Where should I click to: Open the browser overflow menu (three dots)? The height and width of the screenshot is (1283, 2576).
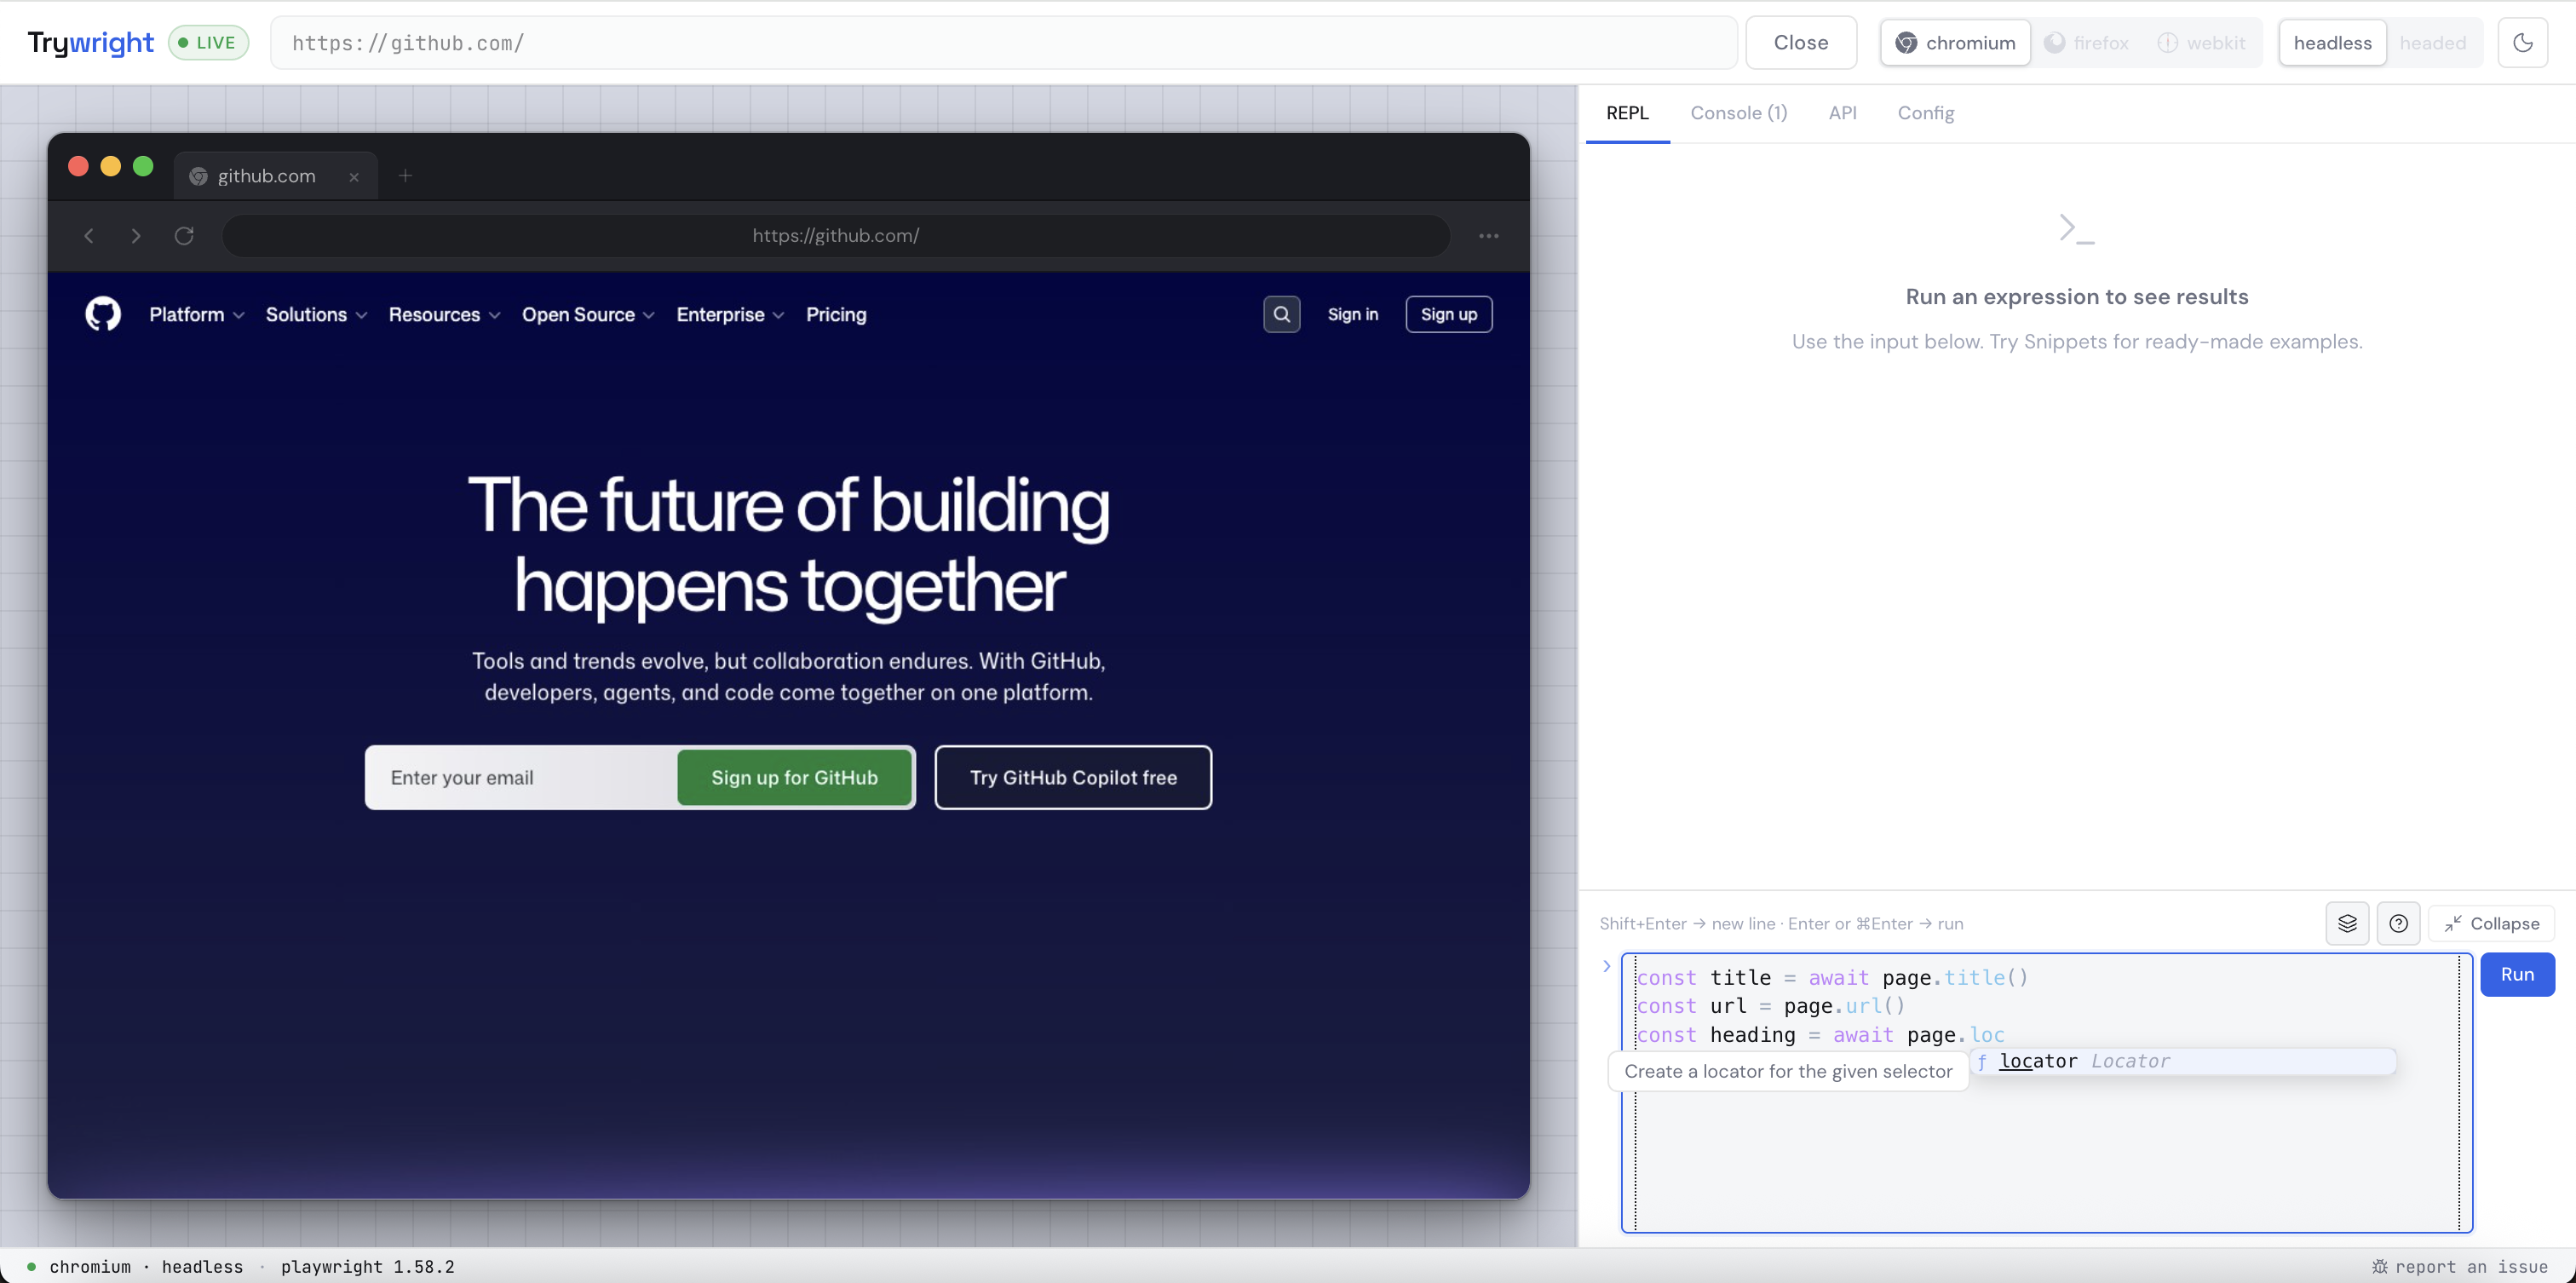[x=1488, y=235]
